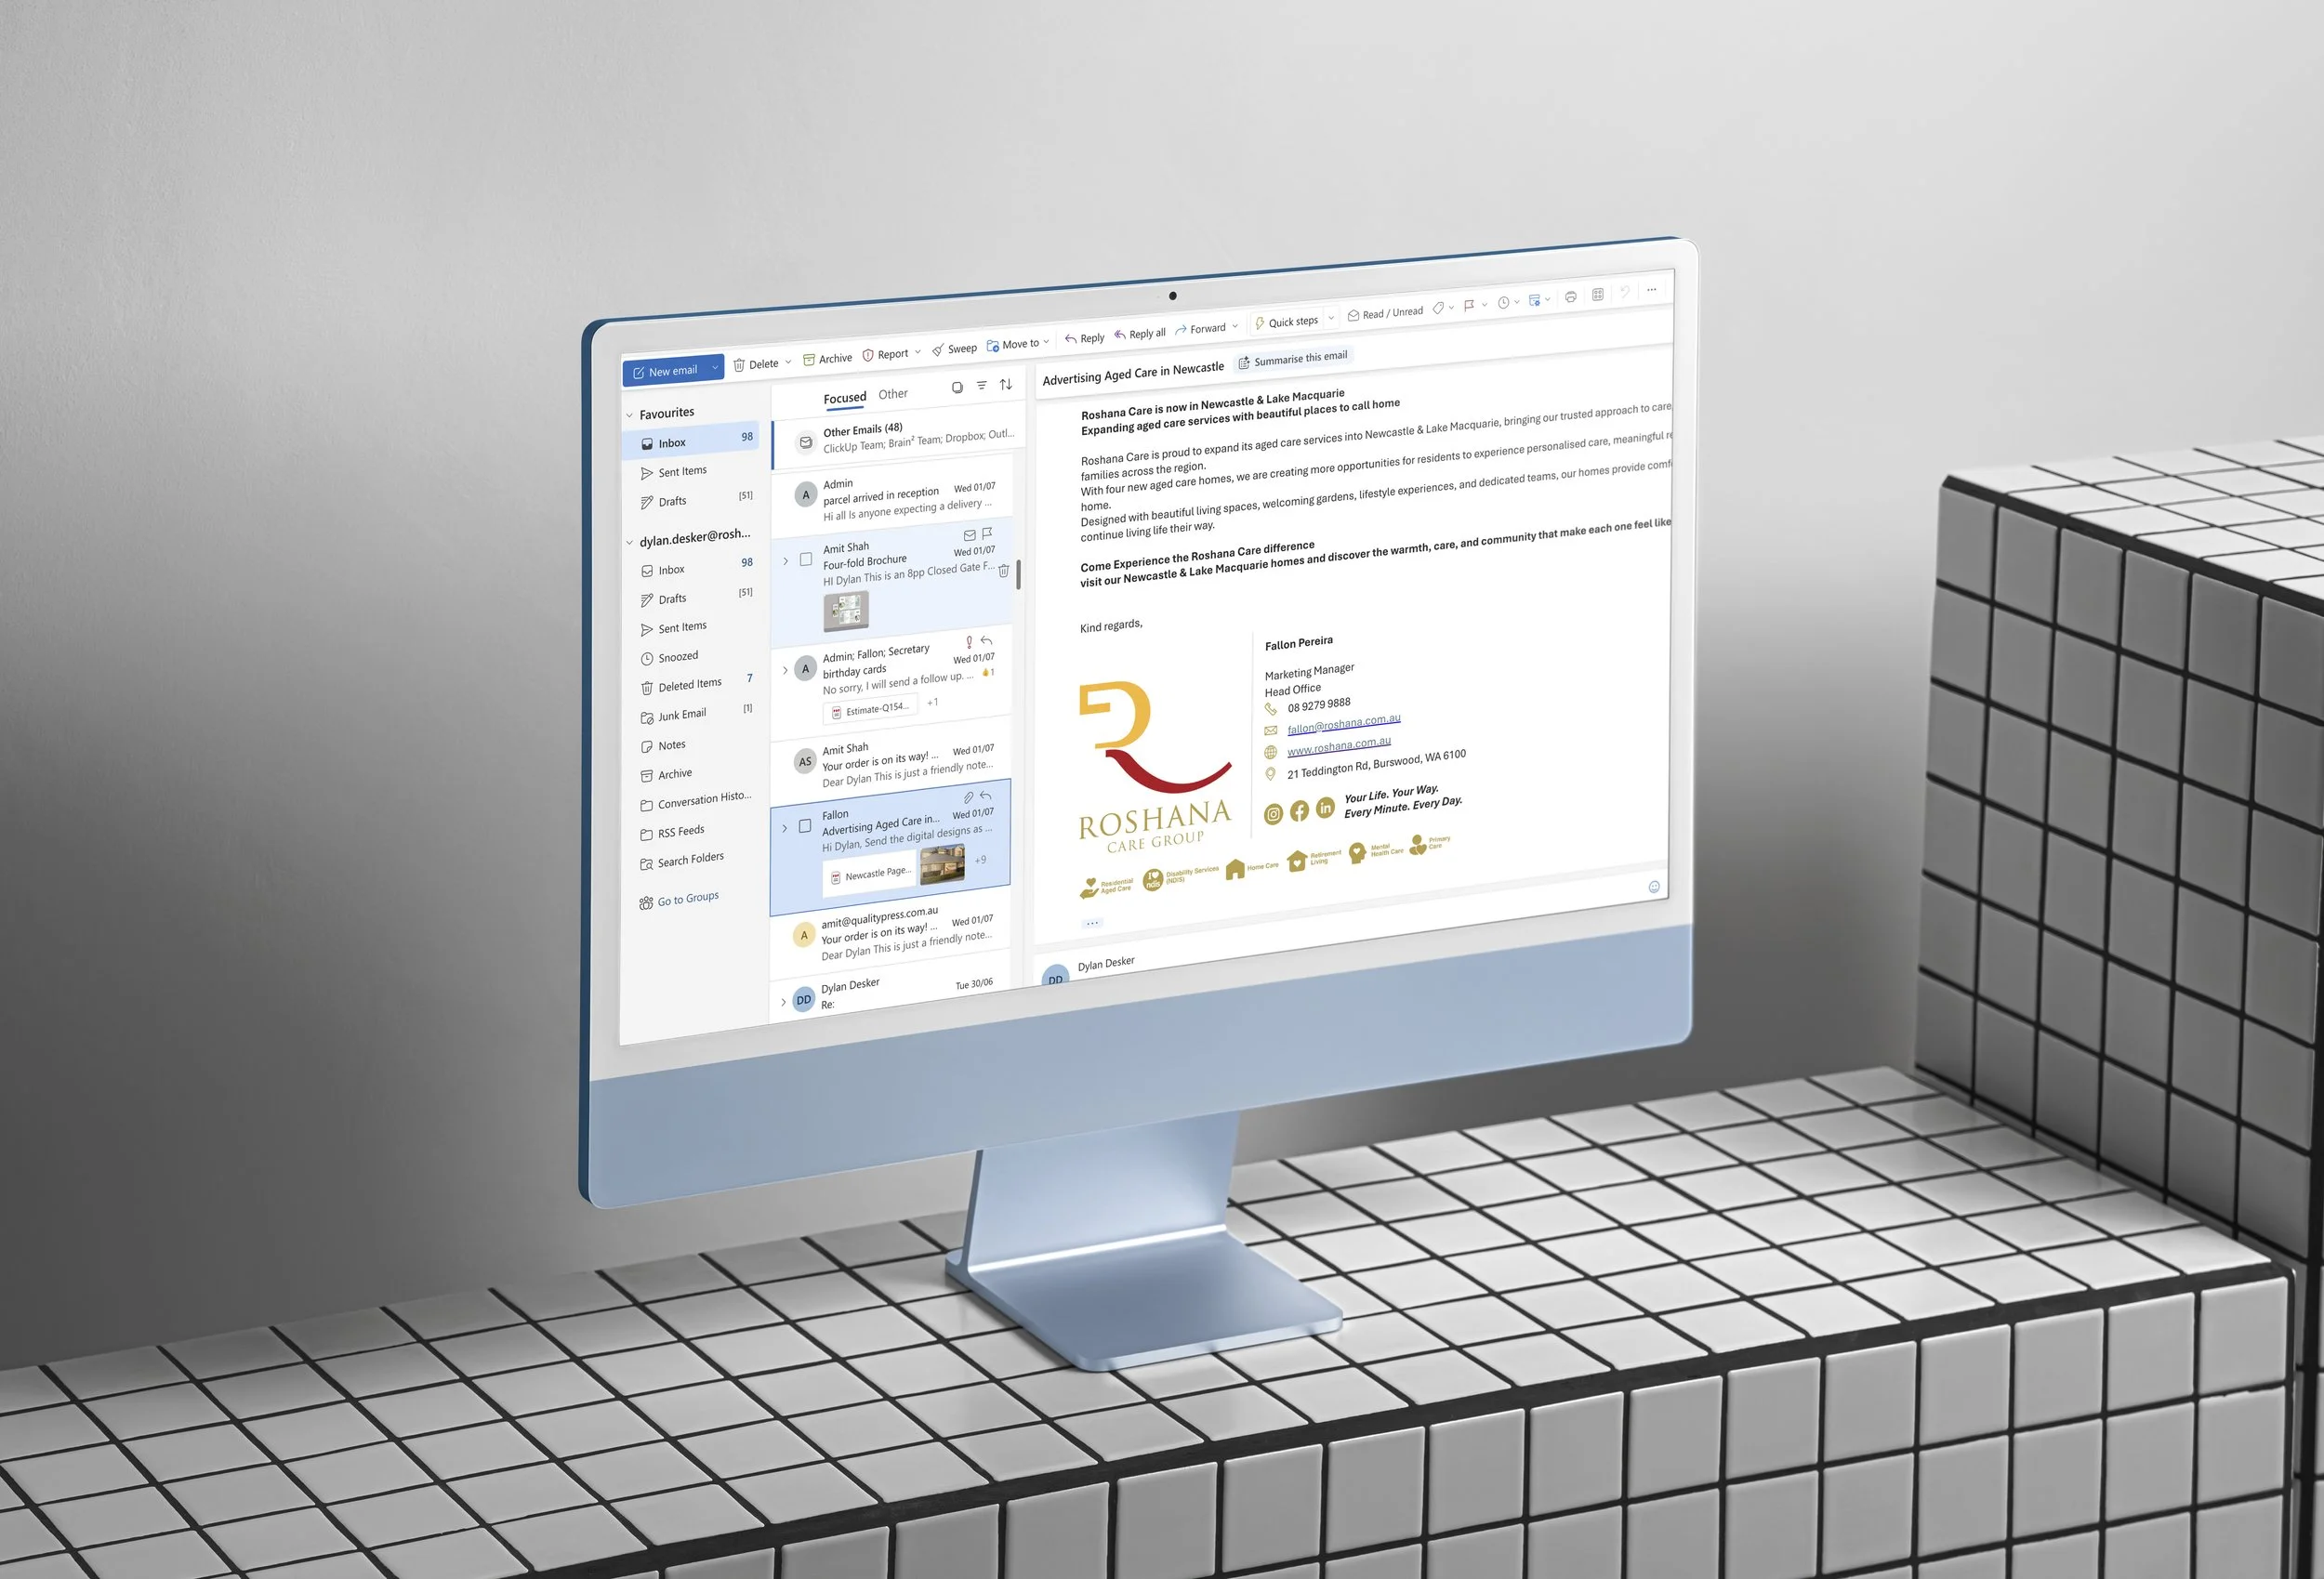Image resolution: width=2324 pixels, height=1579 pixels.
Task: Switch to the Focused tab
Action: click(845, 398)
